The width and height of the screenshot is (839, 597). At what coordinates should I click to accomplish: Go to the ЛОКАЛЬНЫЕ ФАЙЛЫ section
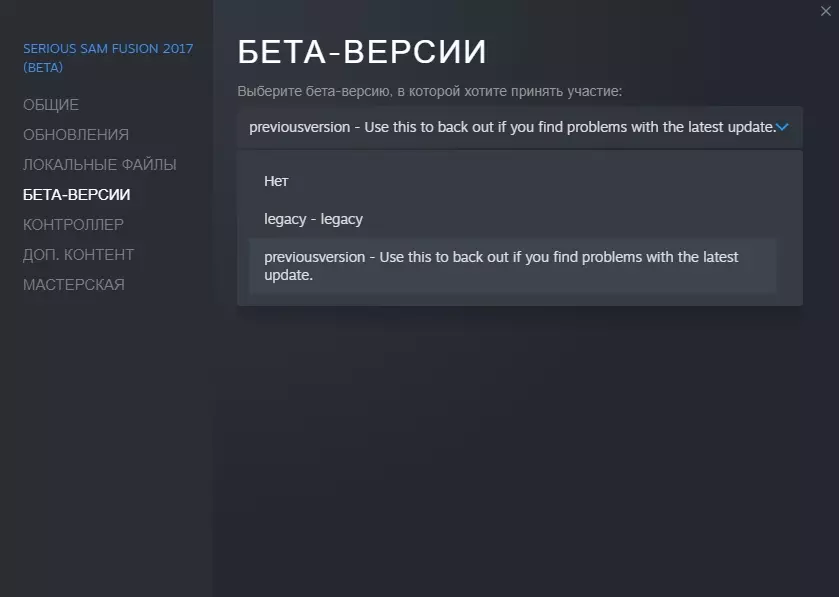100,165
